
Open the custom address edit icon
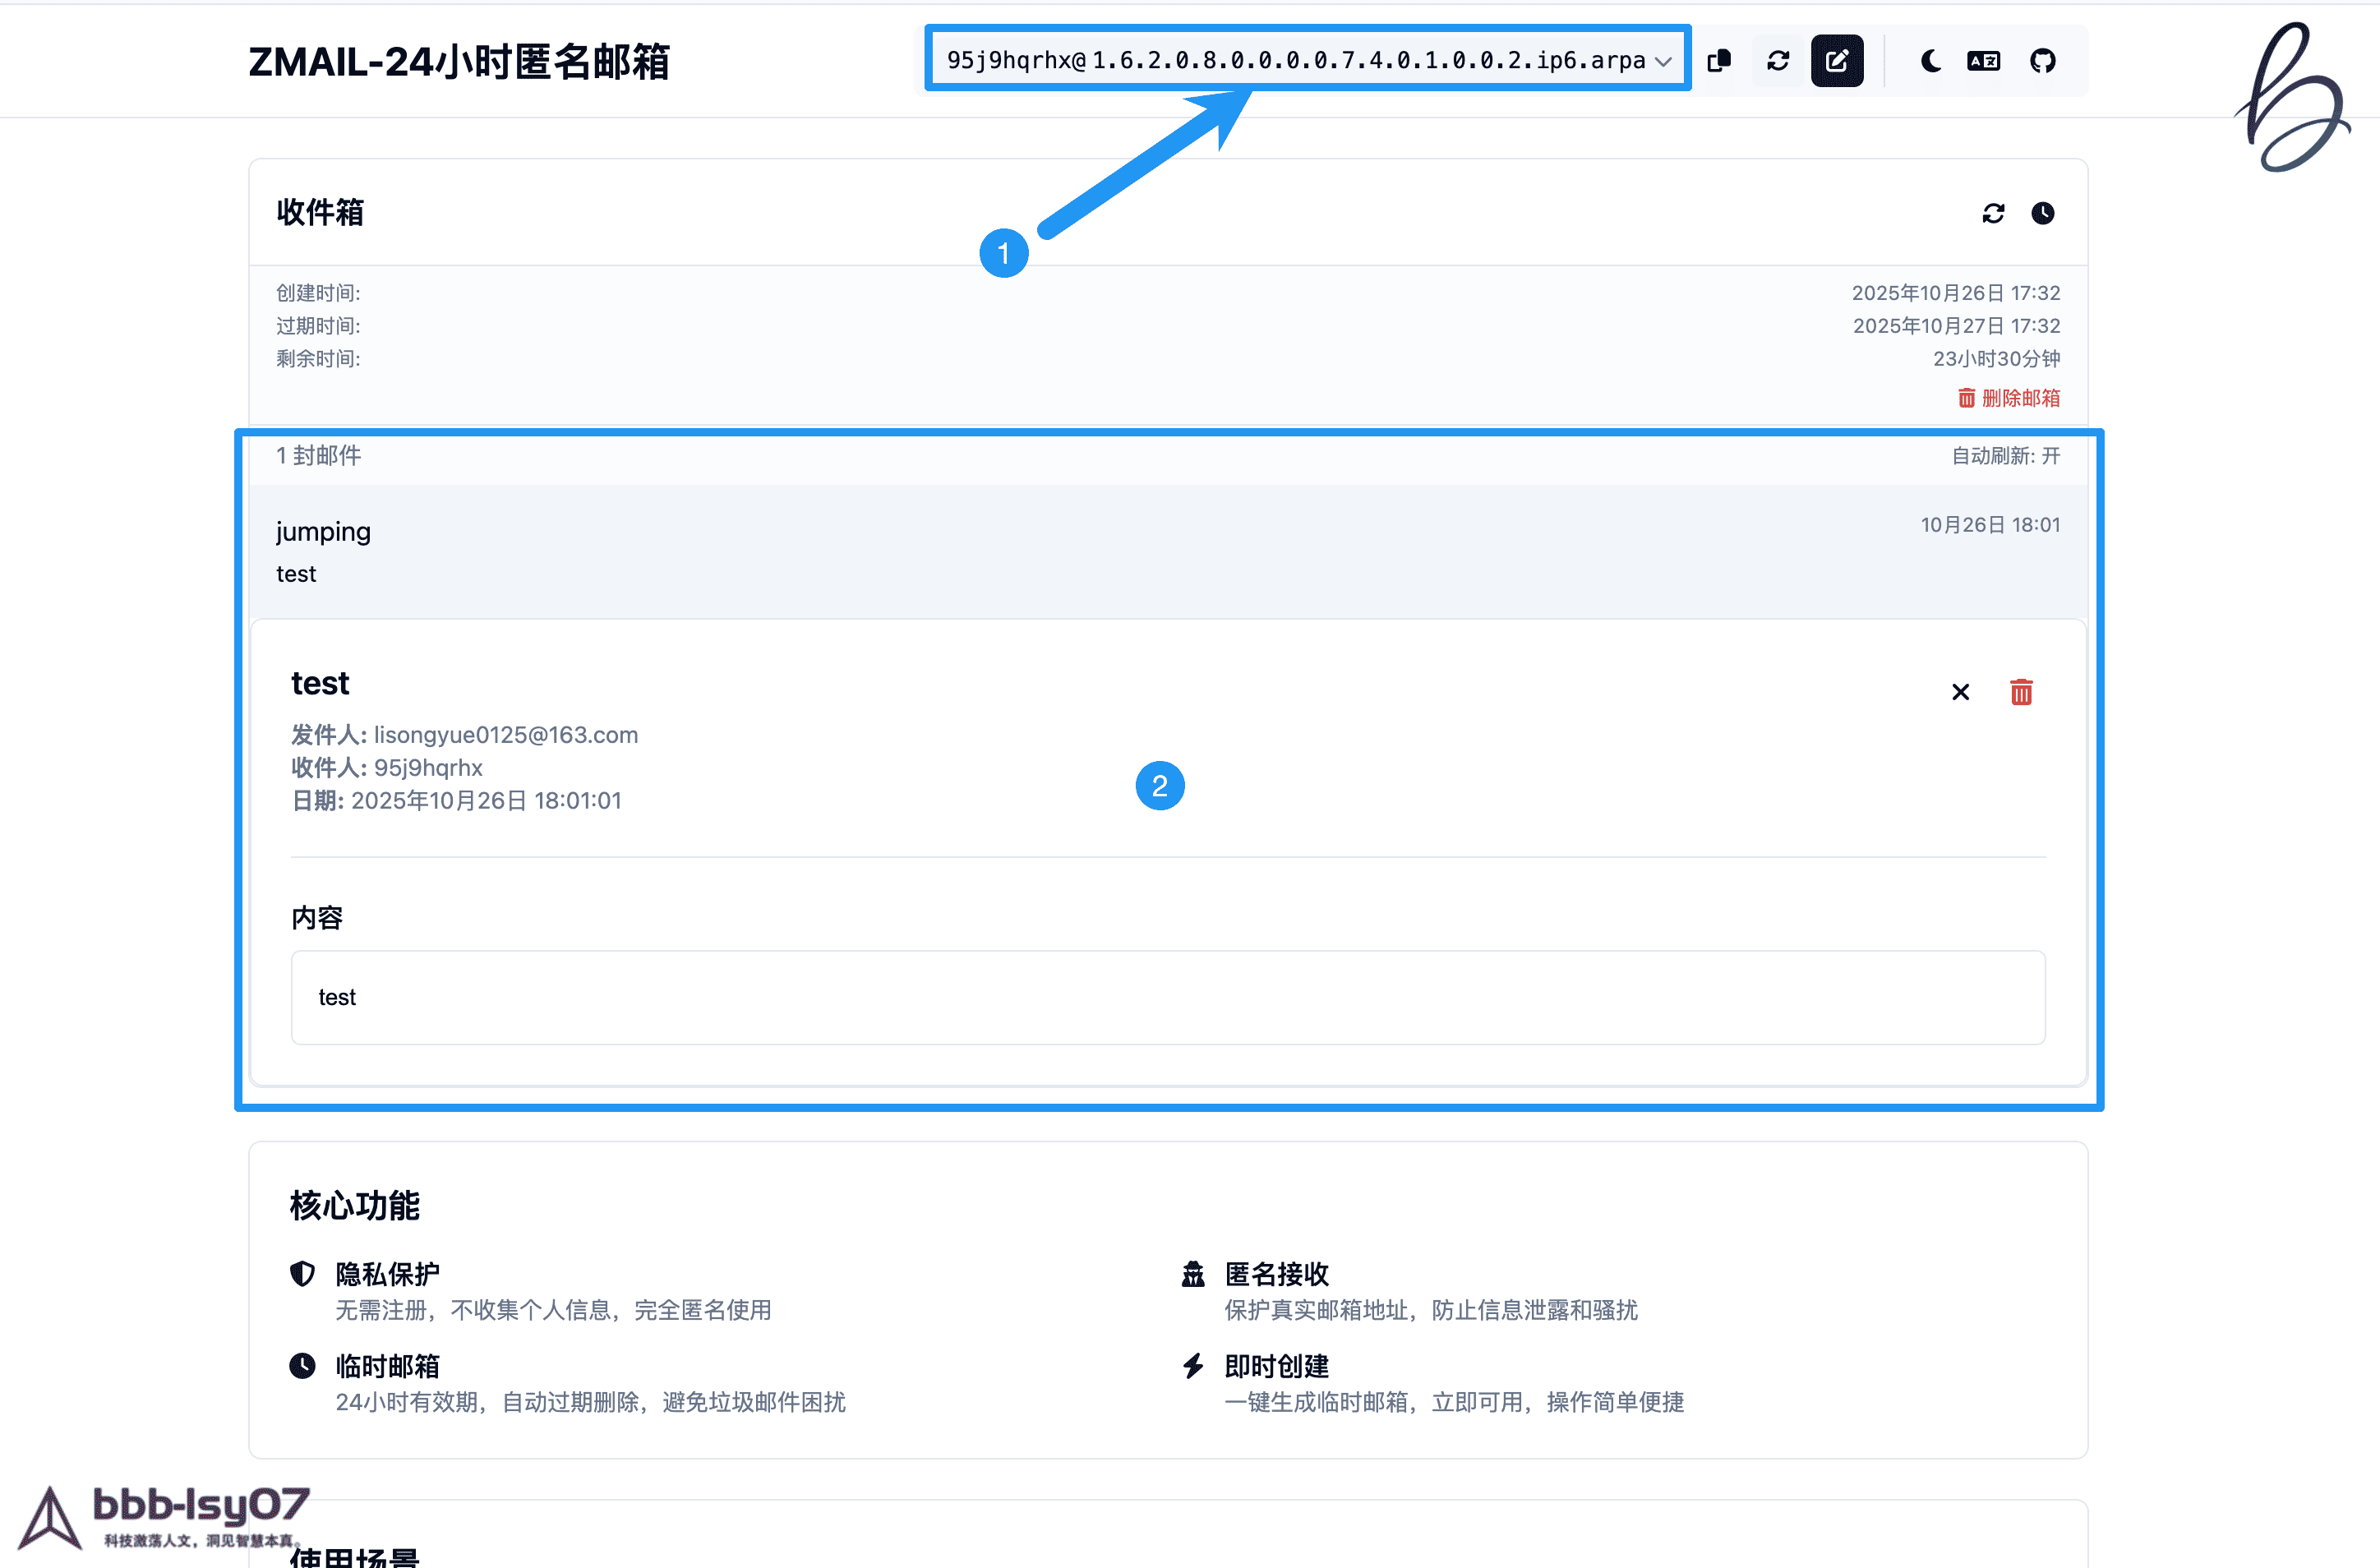coord(1837,61)
